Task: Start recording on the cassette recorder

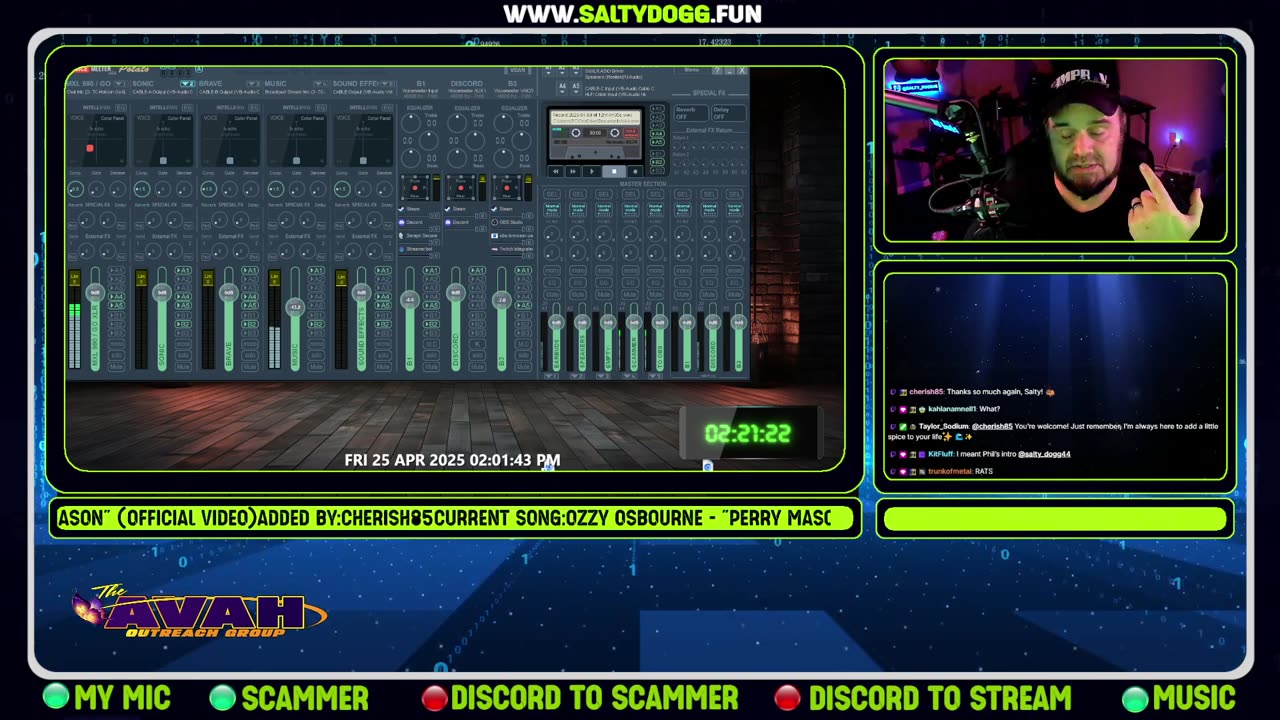Action: click(x=635, y=171)
